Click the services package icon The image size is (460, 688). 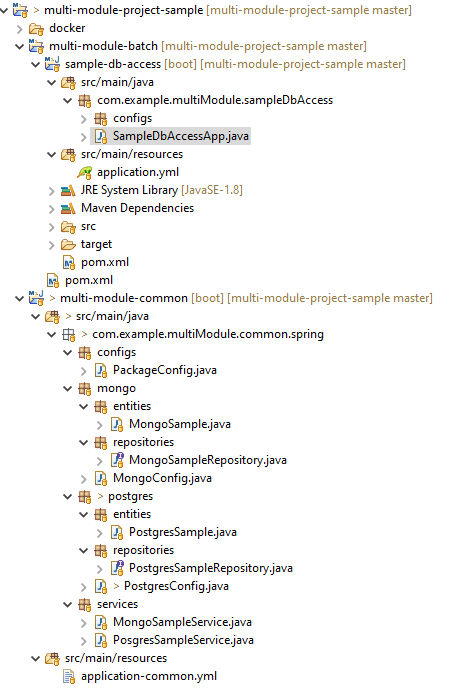(x=84, y=604)
